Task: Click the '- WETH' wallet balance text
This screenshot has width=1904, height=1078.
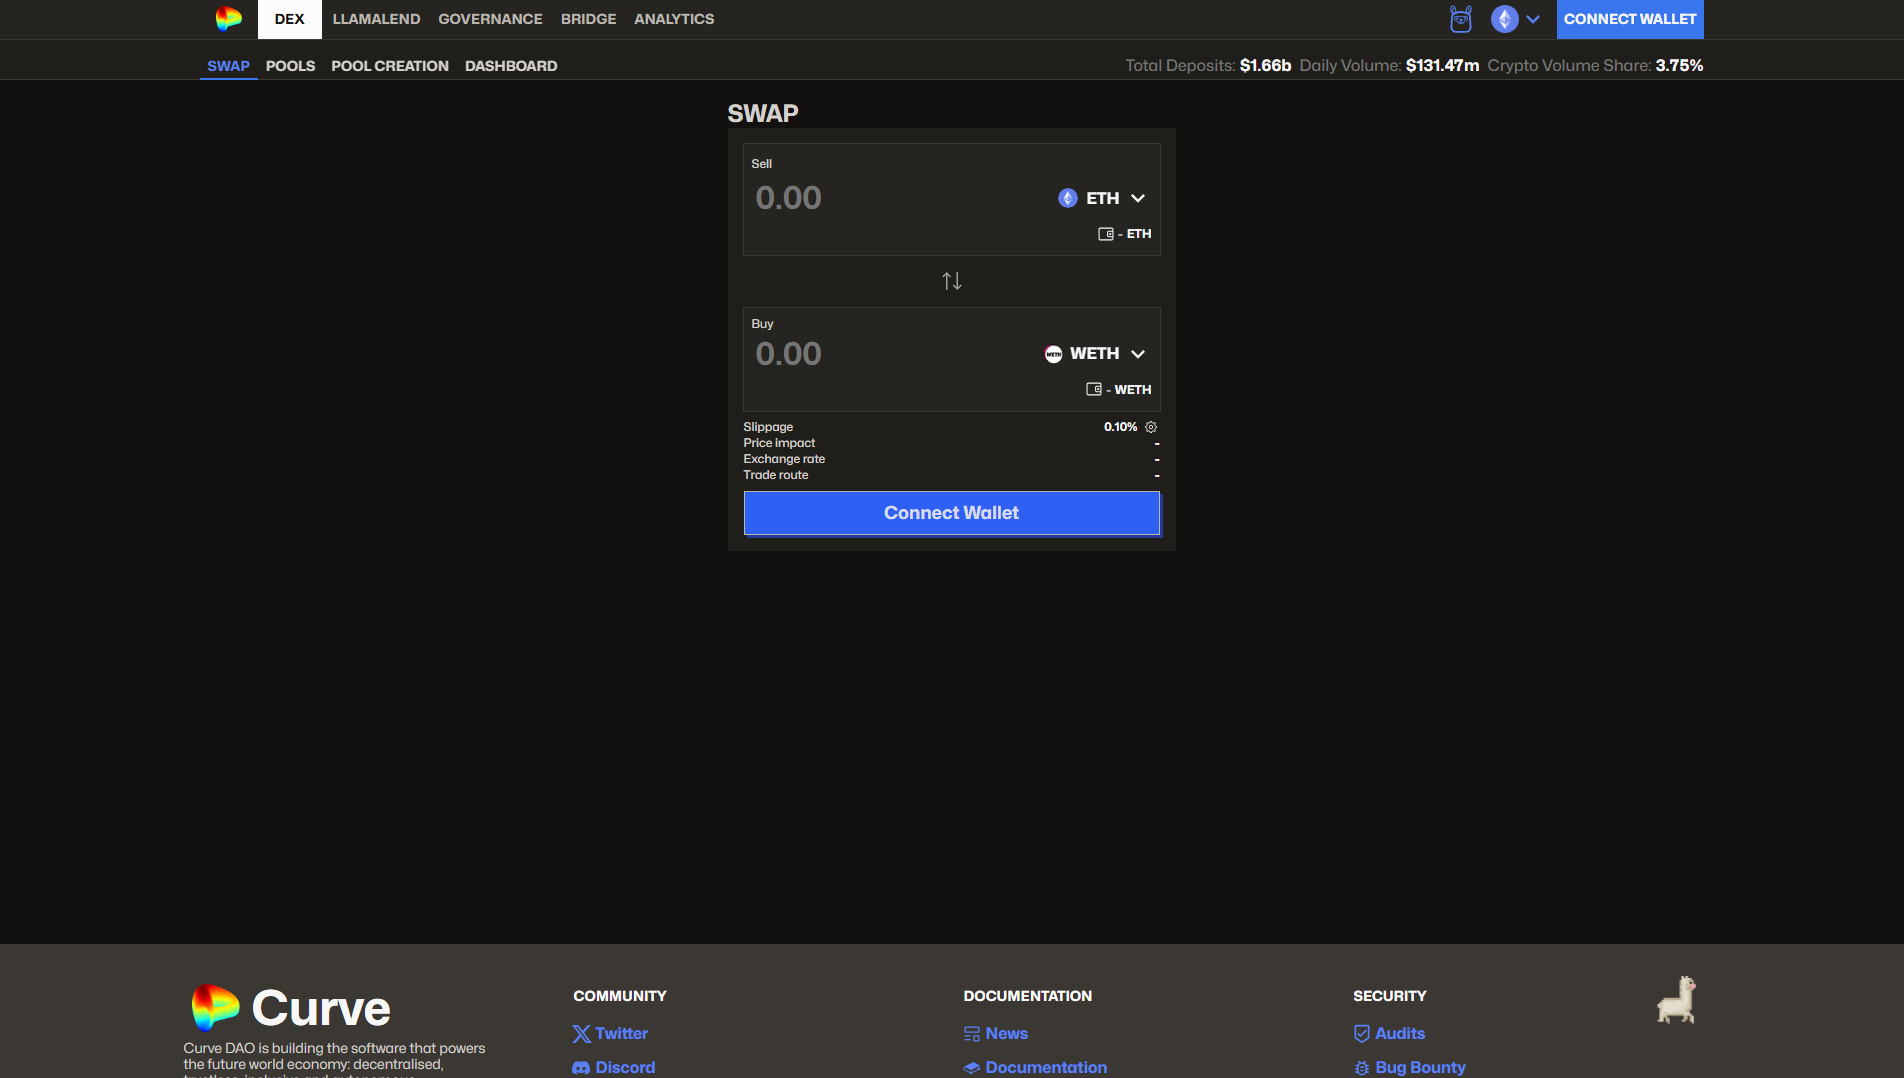Action: click(x=1129, y=390)
